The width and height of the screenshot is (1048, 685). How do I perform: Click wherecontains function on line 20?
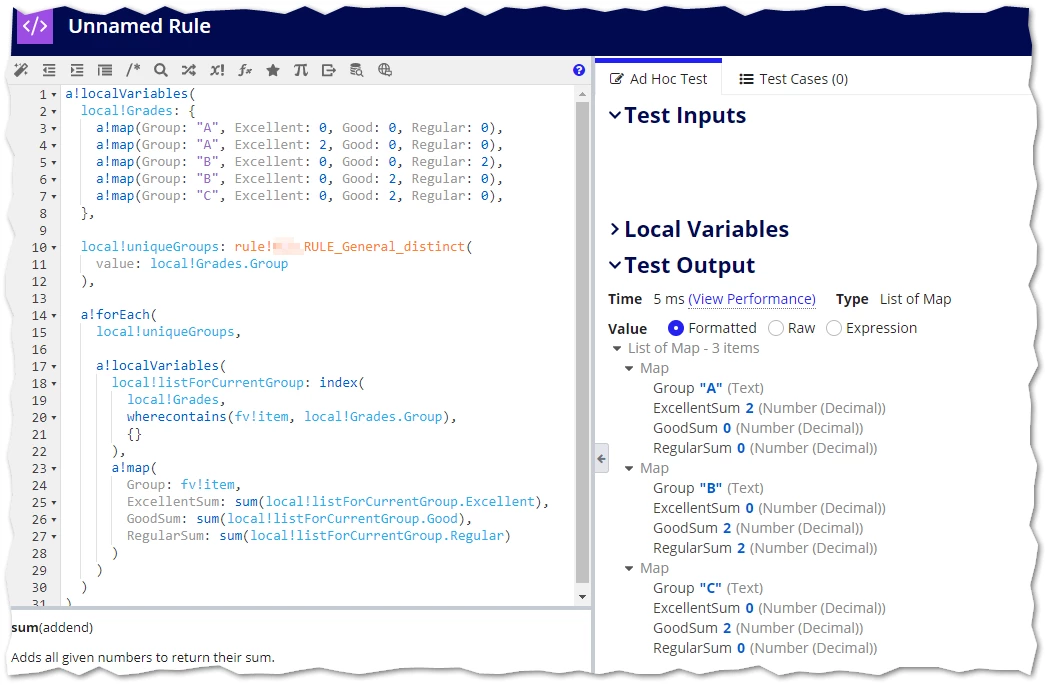[x=176, y=416]
